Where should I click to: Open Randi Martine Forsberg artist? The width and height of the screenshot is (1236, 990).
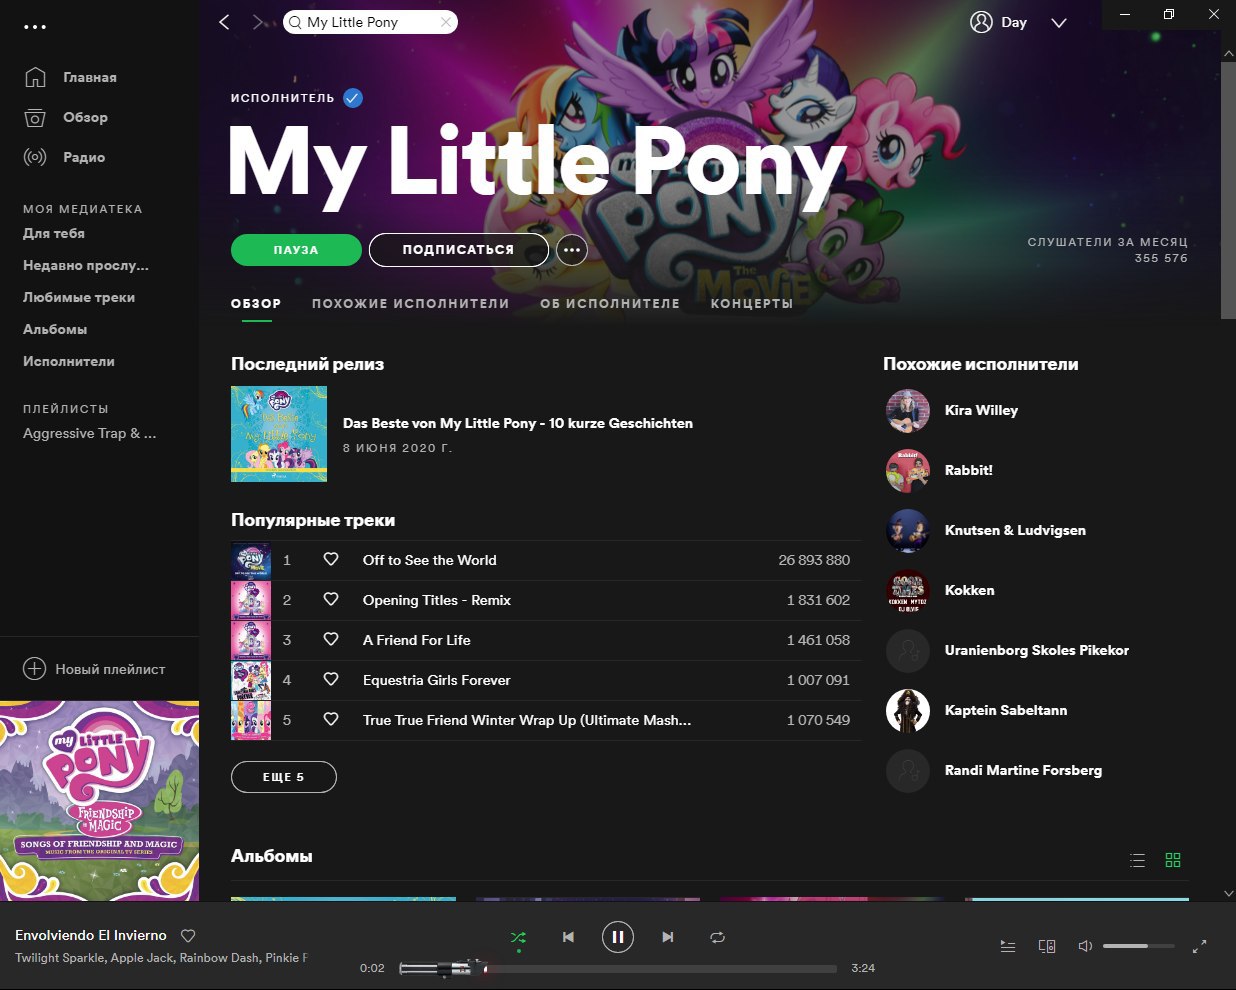pyautogui.click(x=1023, y=770)
